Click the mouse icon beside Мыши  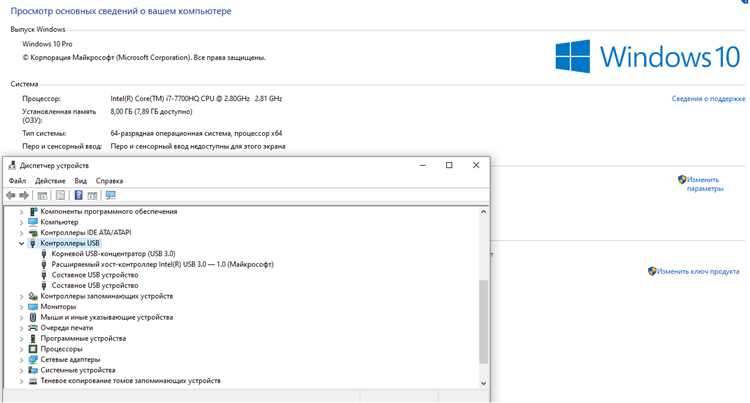pos(33,317)
